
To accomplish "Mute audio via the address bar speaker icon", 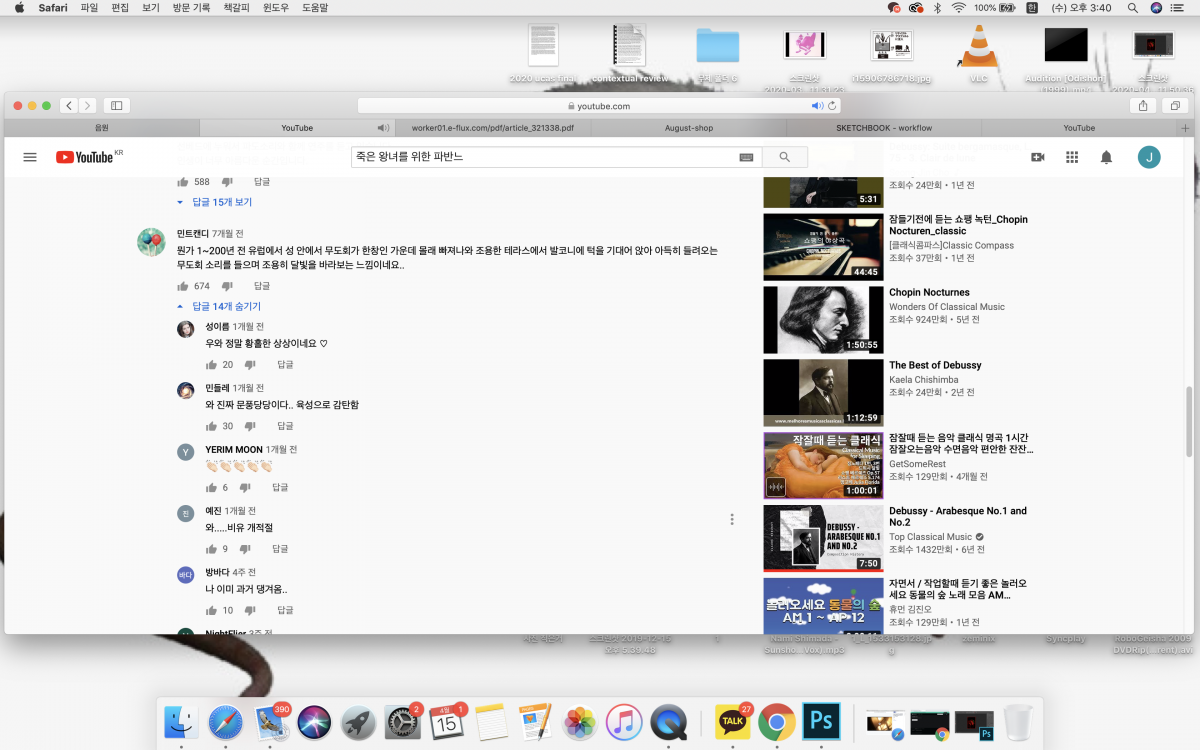I will point(816,106).
